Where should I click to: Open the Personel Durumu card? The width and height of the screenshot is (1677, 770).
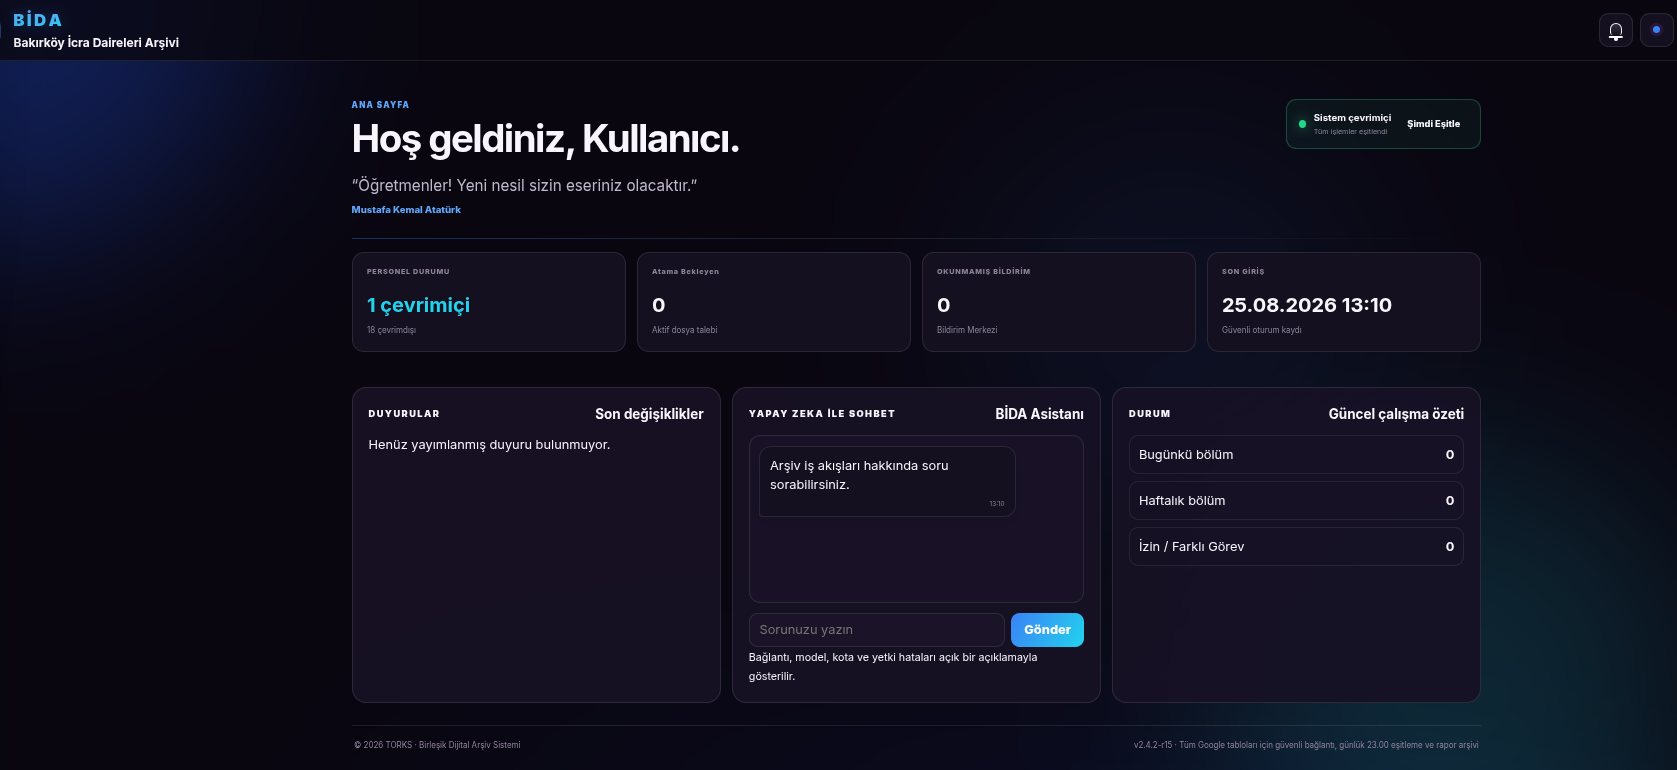point(489,302)
